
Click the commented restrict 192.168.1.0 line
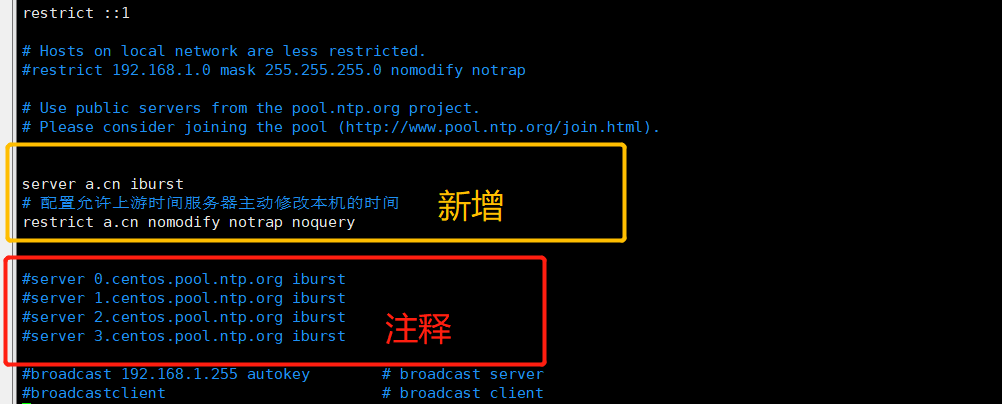click(274, 70)
